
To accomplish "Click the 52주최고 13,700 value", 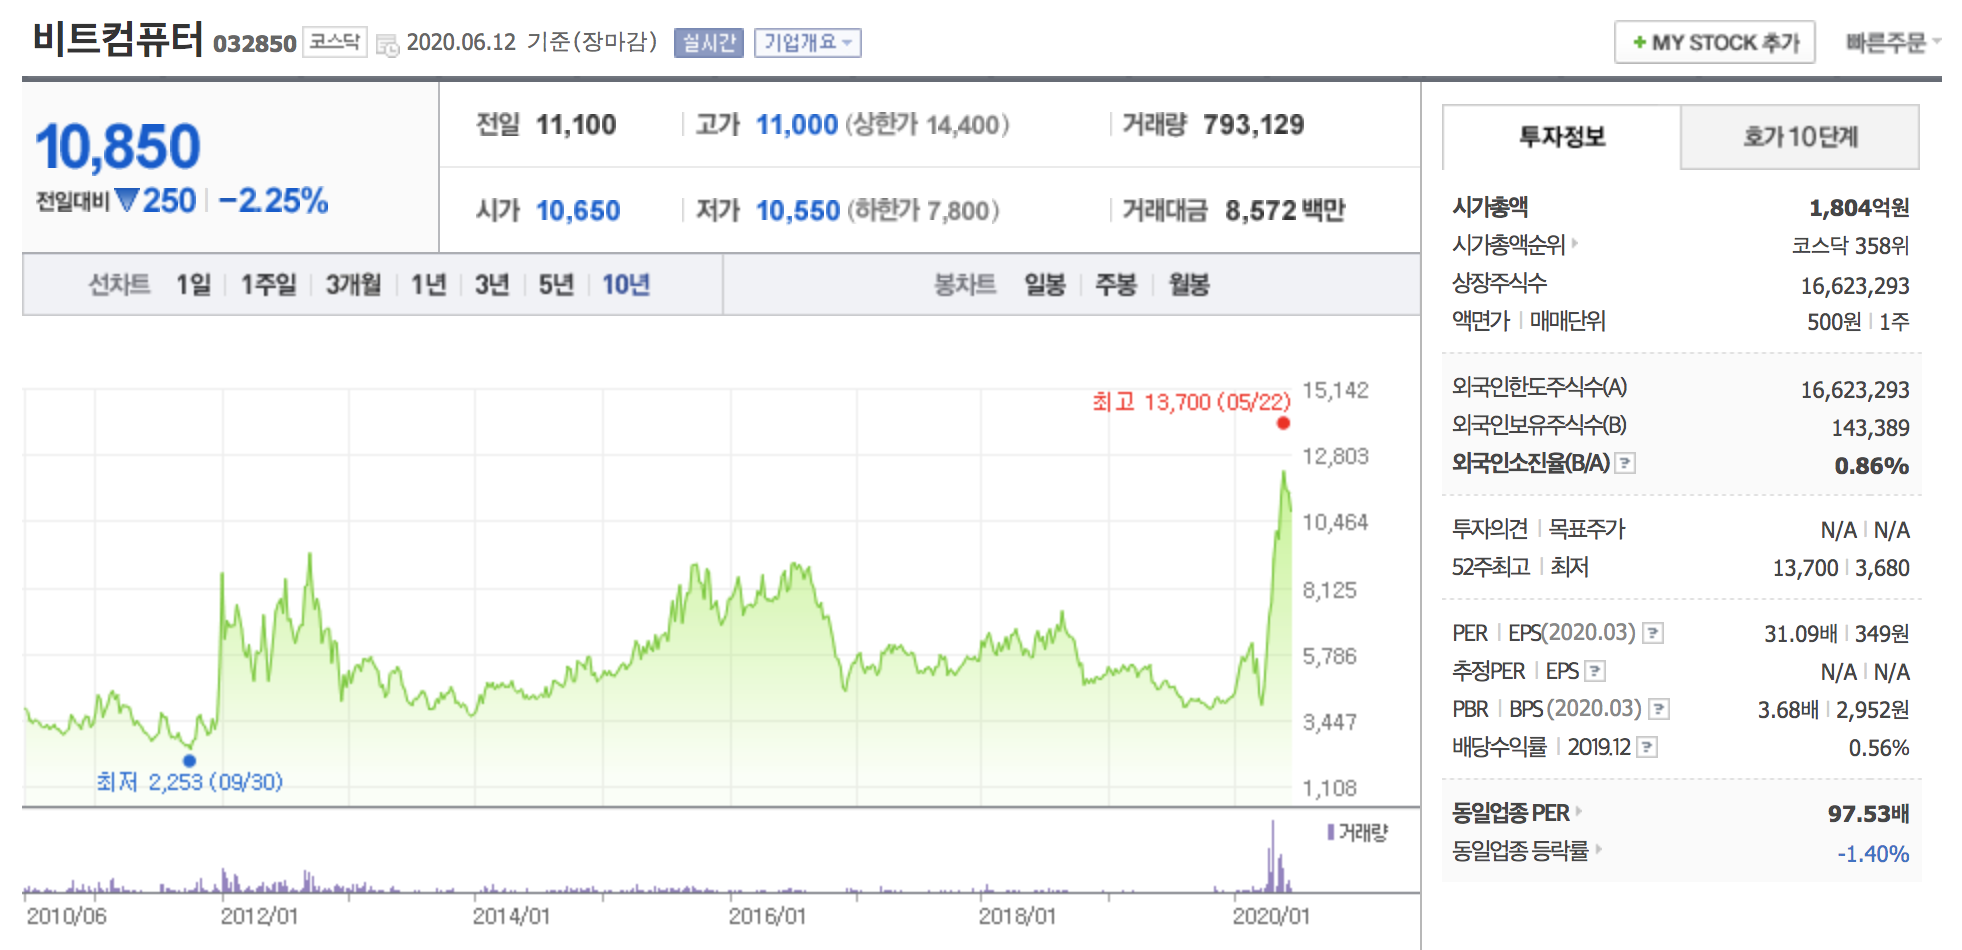I will pyautogui.click(x=1805, y=568).
